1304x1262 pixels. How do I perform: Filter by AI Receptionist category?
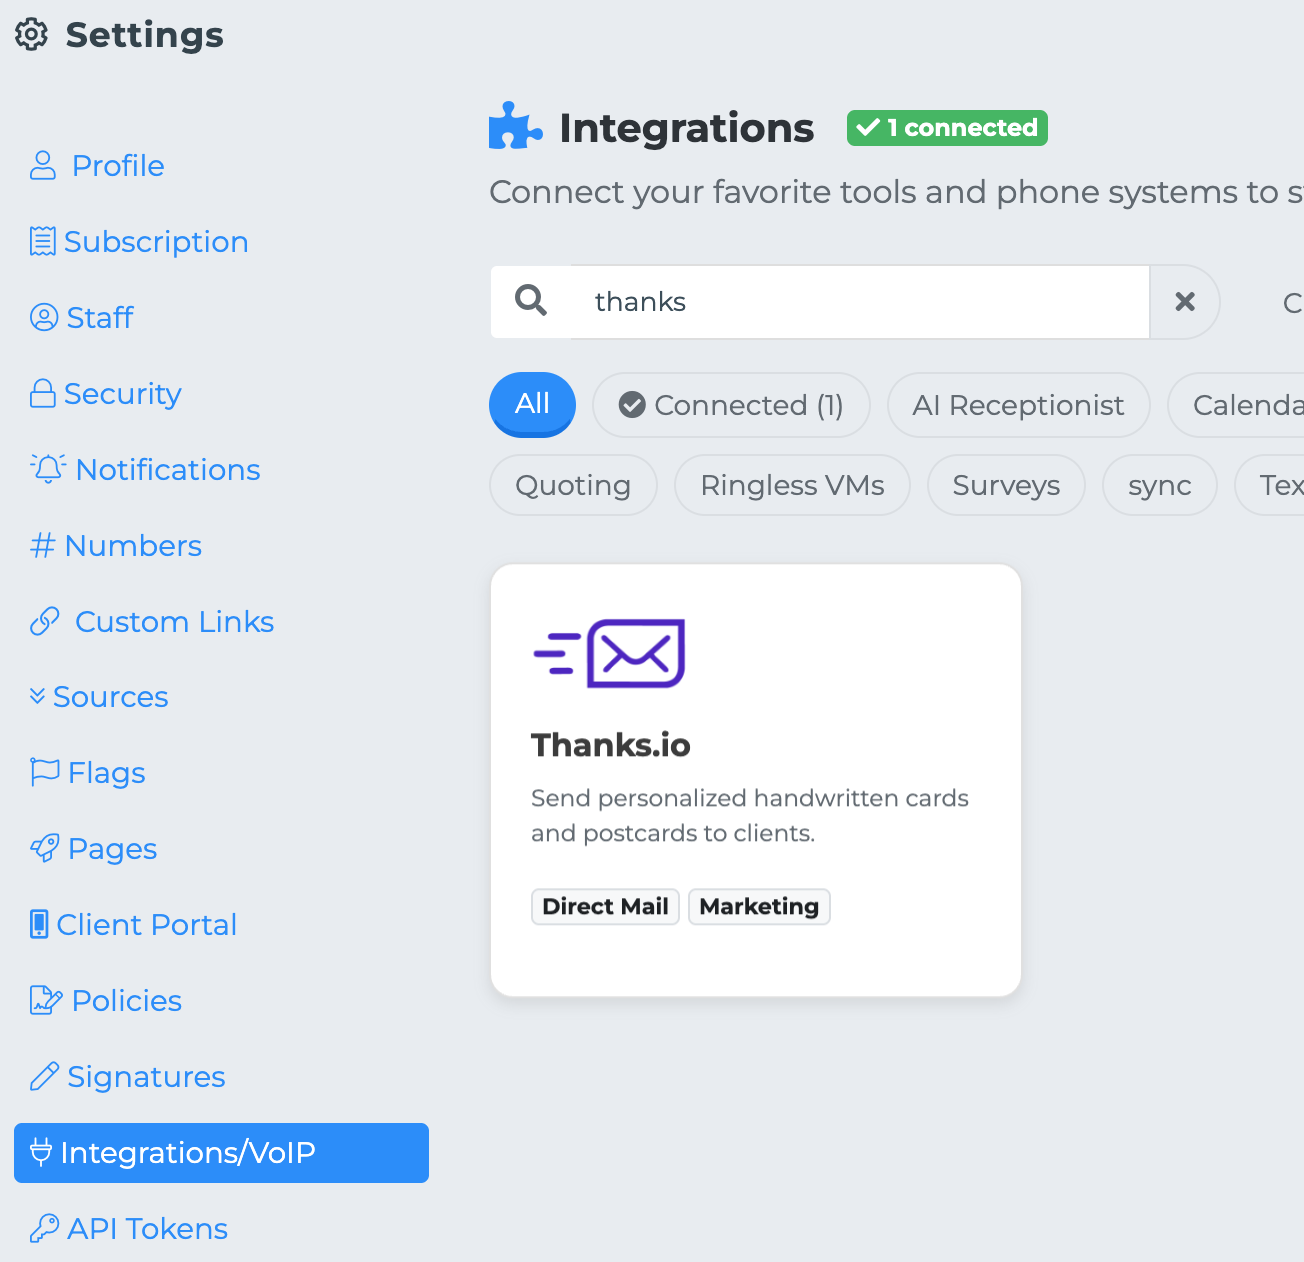(1018, 405)
